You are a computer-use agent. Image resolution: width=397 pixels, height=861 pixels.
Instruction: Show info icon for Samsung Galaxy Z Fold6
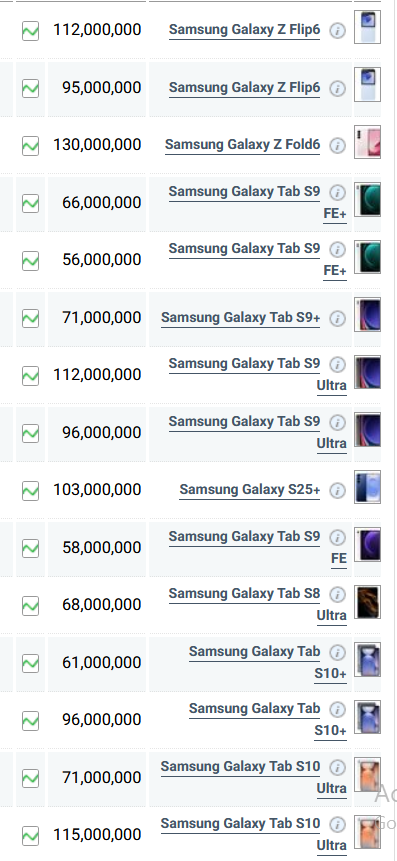pos(338,146)
